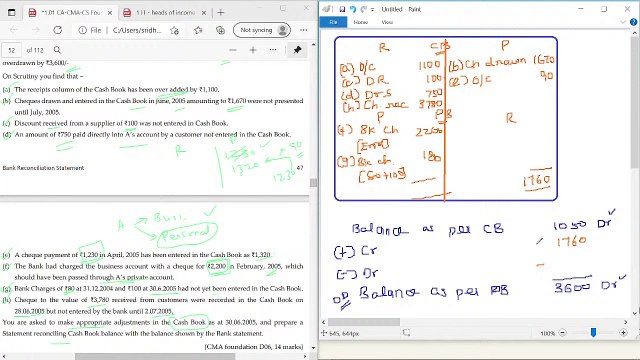Close the '1.01 CA-CMA-CS Fou' tab
The height and width of the screenshot is (360, 640).
tap(109, 13)
